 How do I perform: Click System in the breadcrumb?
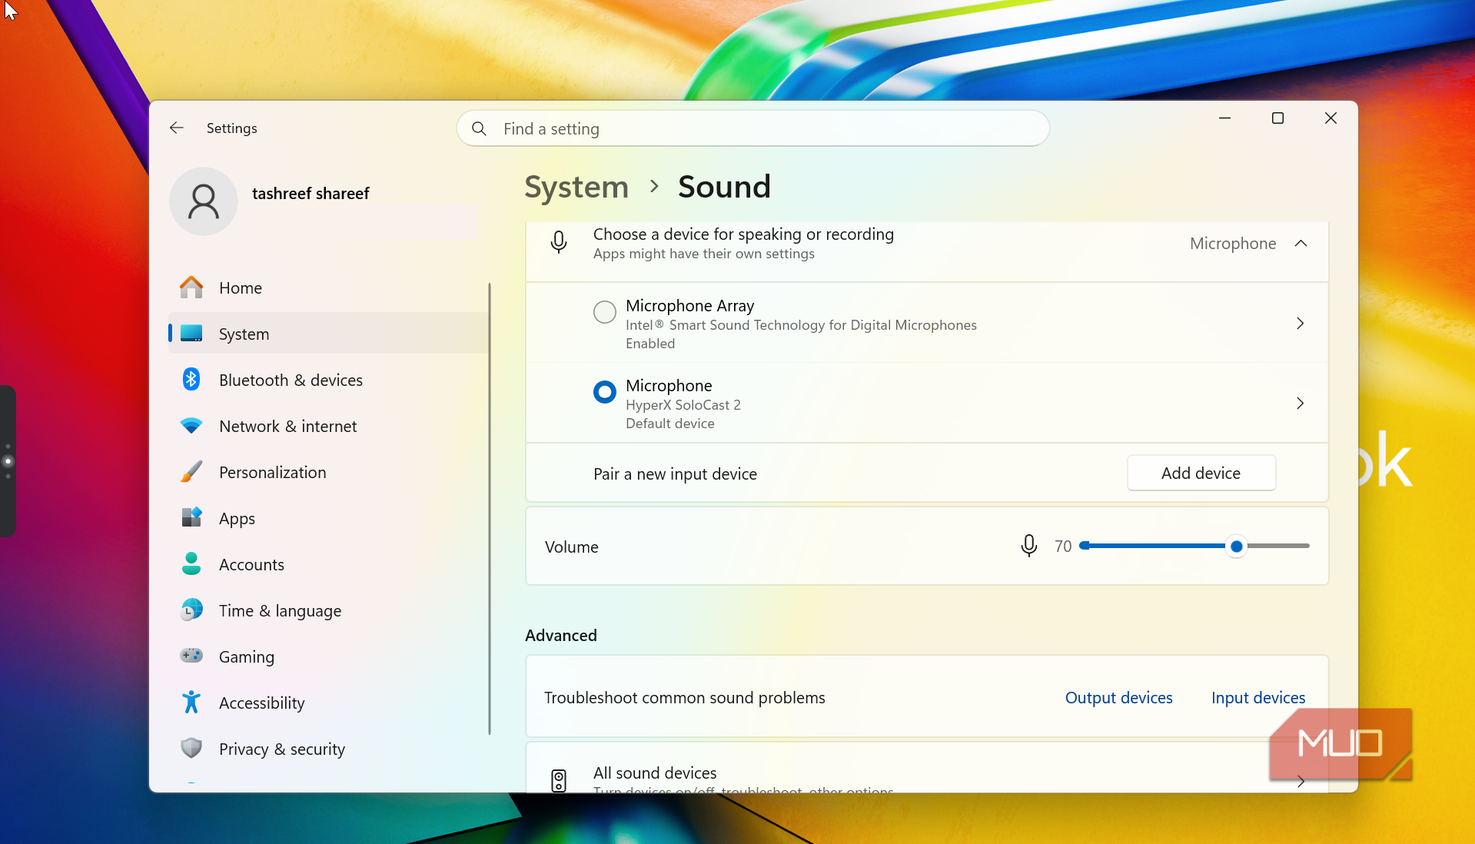(x=577, y=187)
